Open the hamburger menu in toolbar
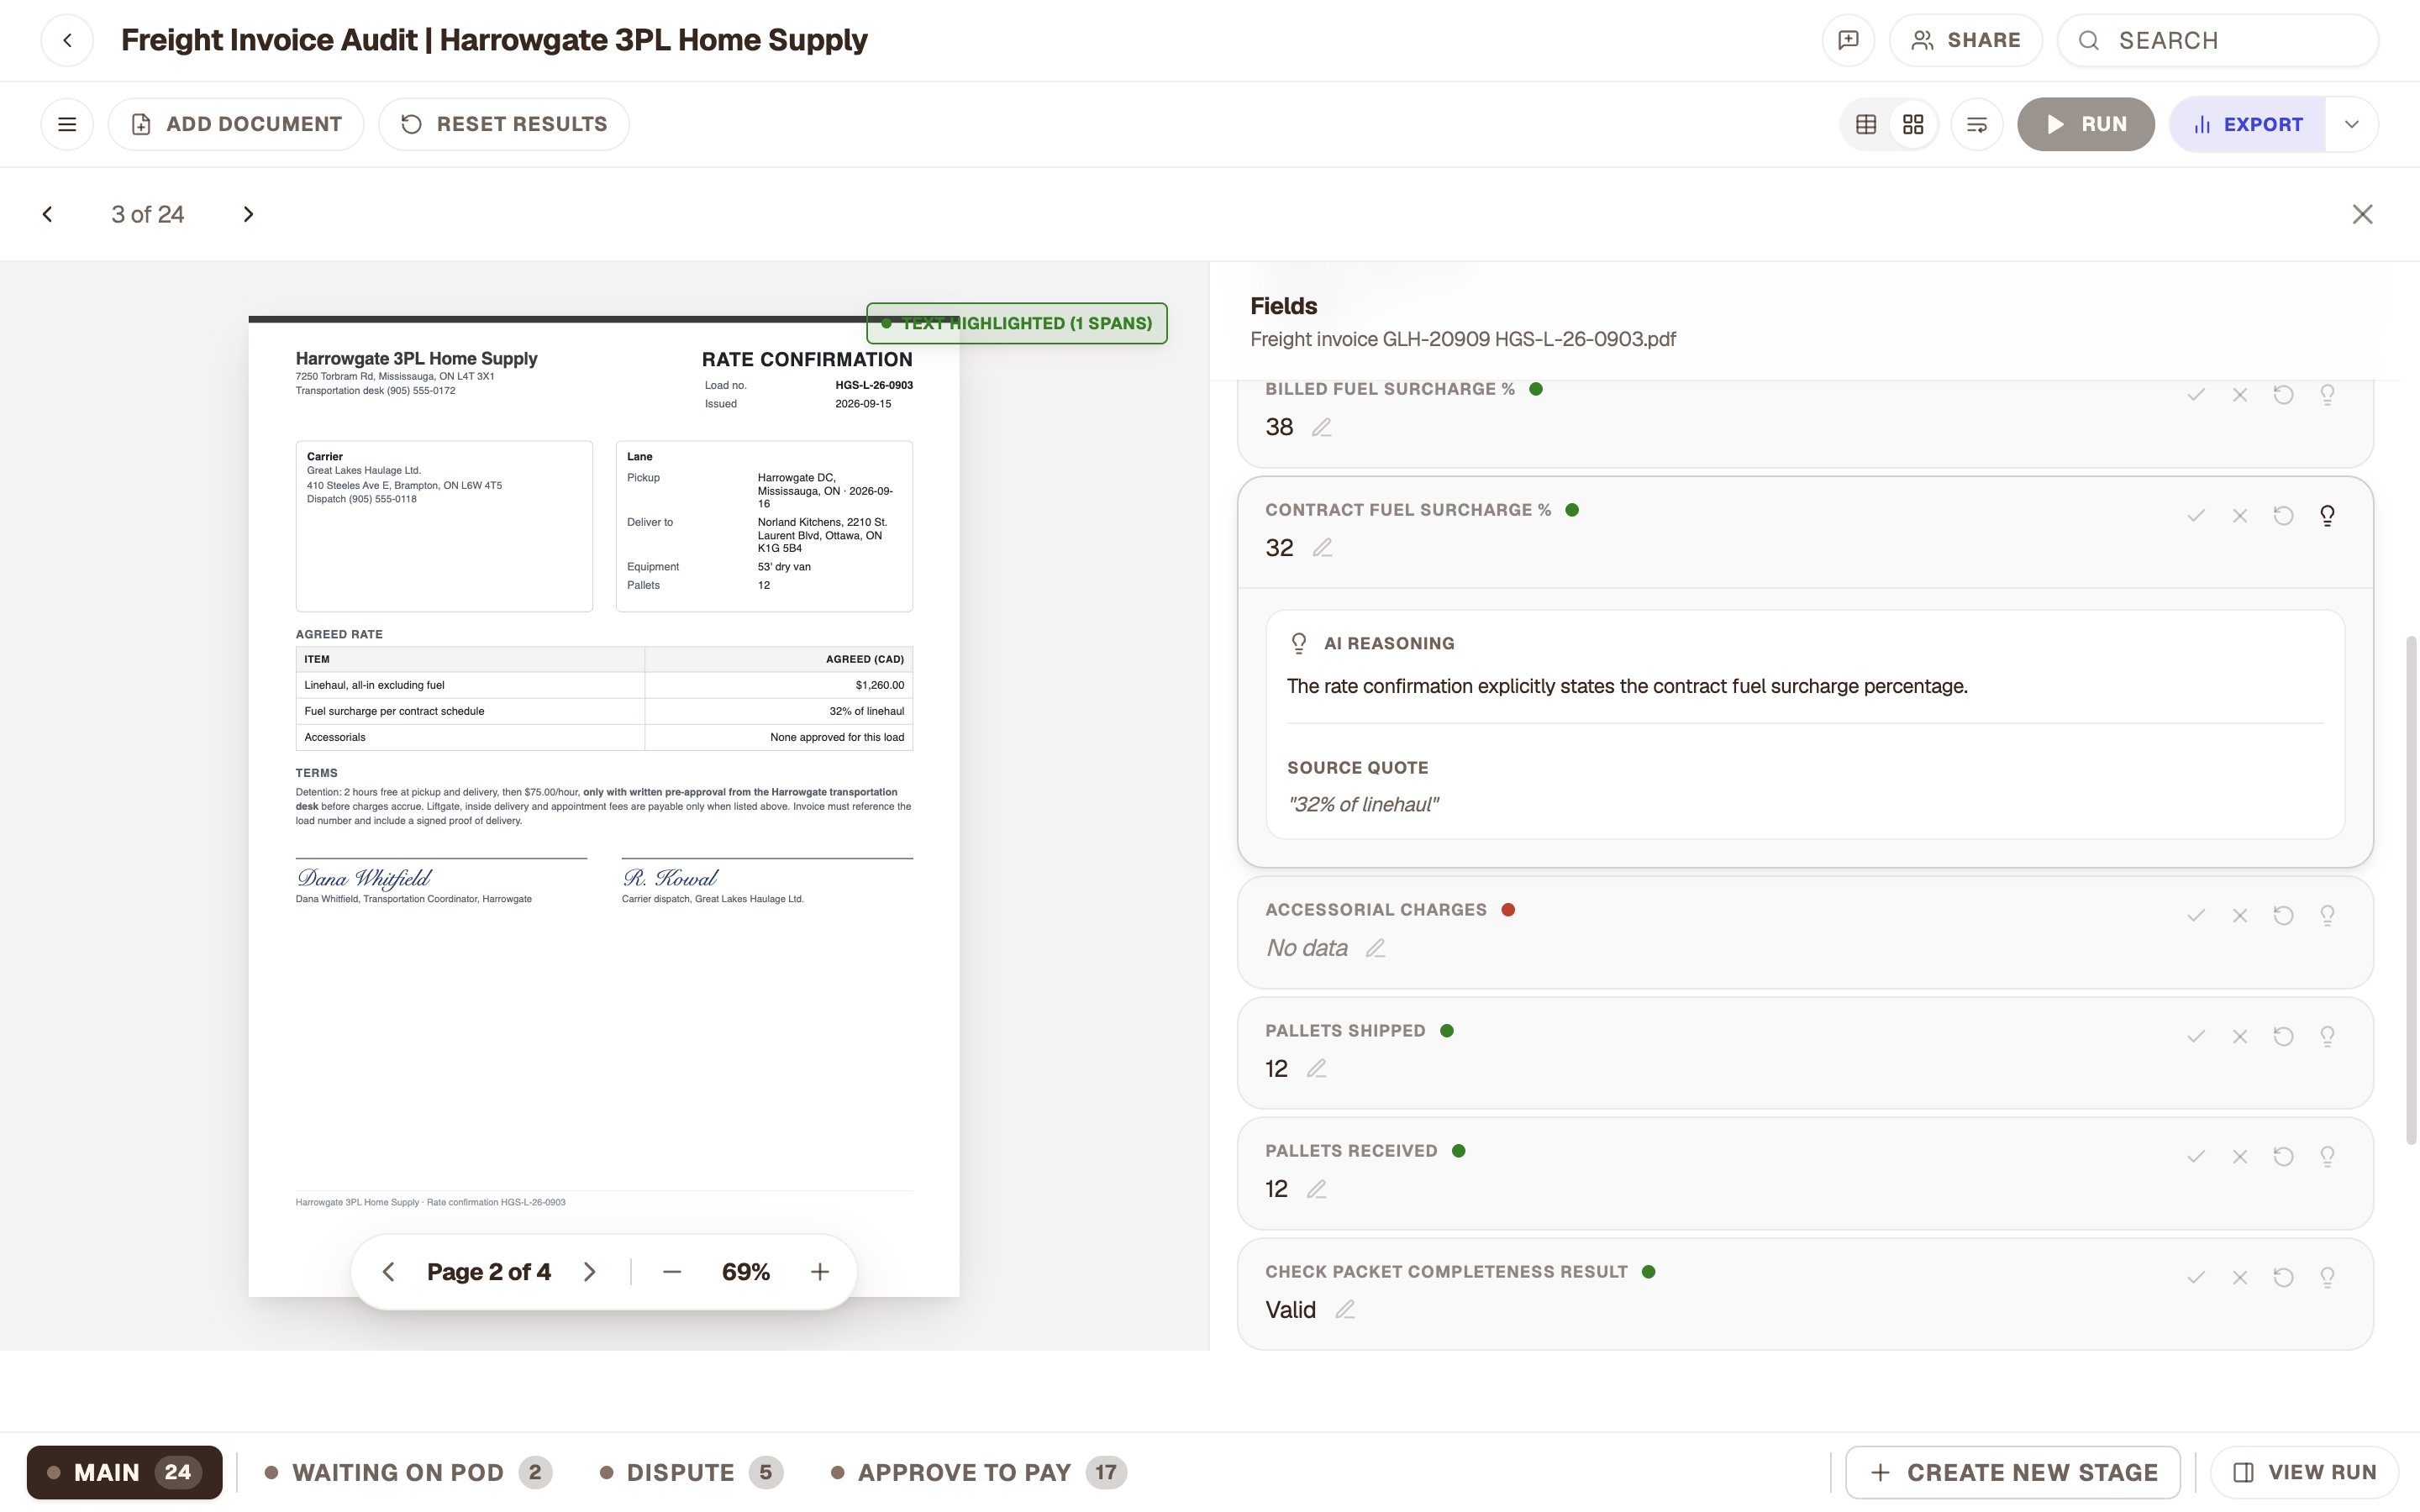 [x=67, y=124]
